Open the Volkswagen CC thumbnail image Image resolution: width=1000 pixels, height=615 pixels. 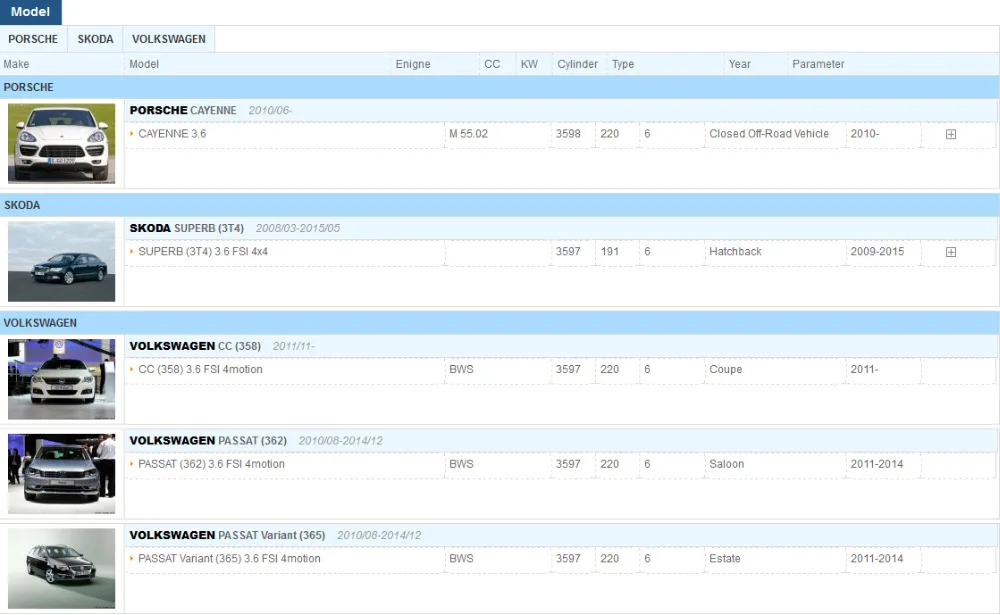tap(61, 379)
